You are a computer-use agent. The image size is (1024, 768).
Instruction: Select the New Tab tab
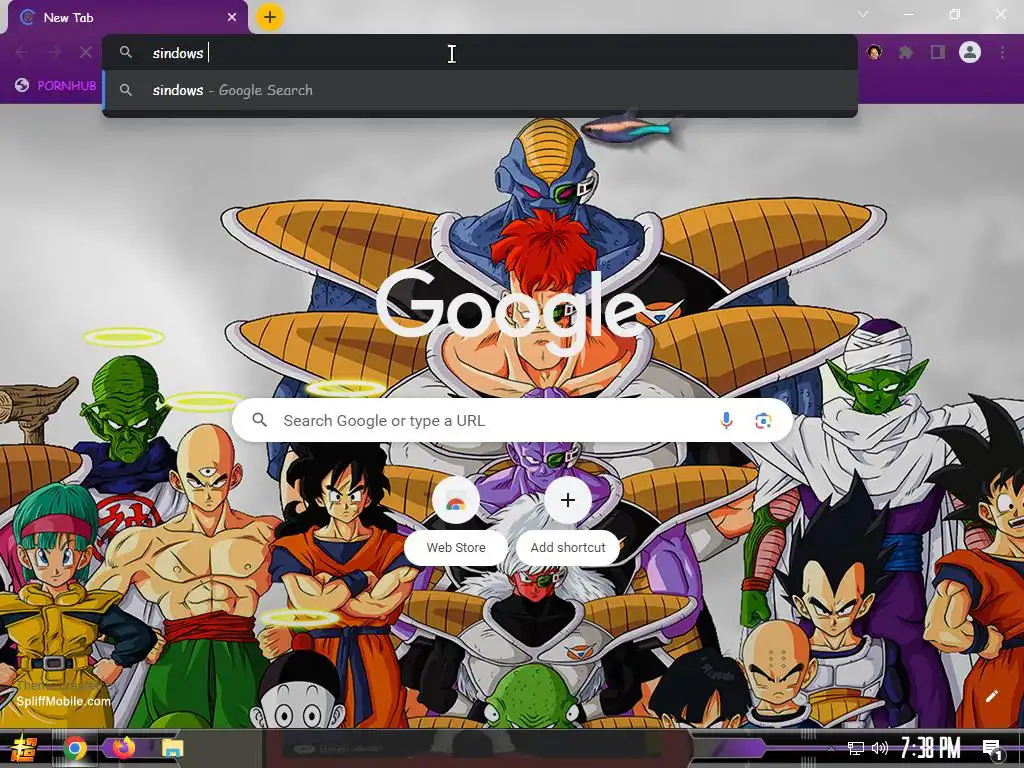pos(128,18)
